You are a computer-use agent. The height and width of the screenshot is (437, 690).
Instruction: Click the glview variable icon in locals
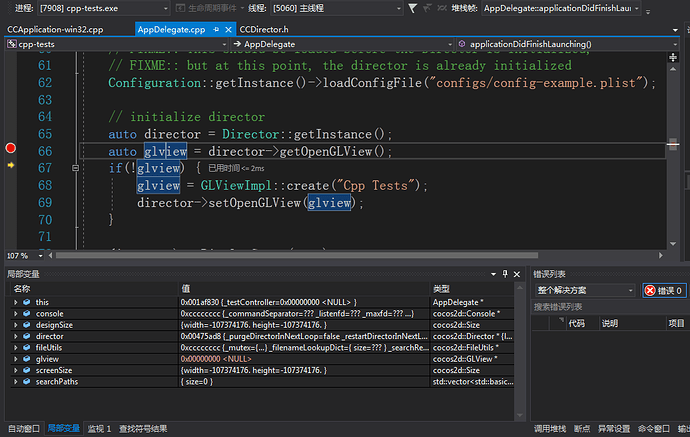pyautogui.click(x=26, y=357)
